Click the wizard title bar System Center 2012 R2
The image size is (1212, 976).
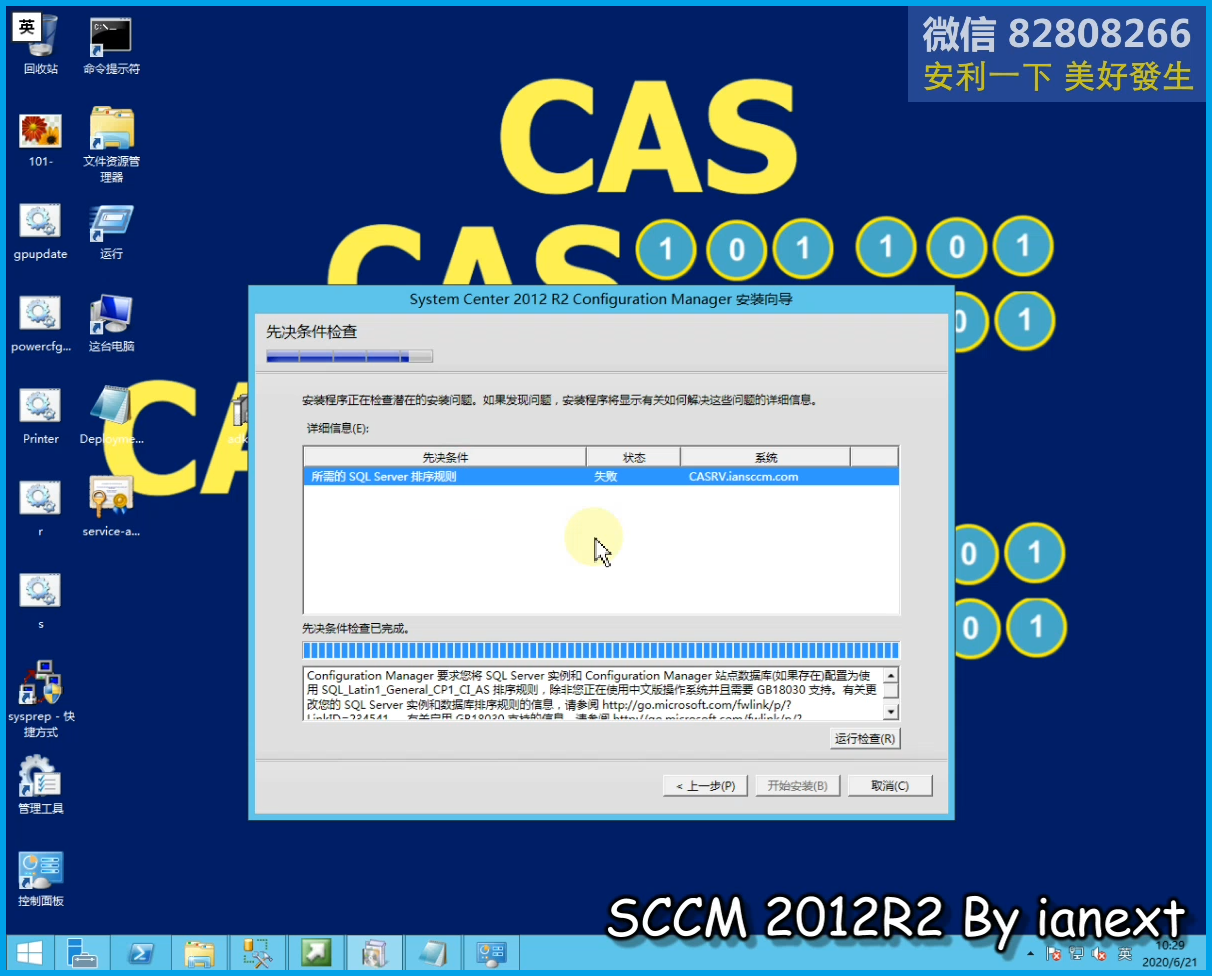tap(601, 299)
